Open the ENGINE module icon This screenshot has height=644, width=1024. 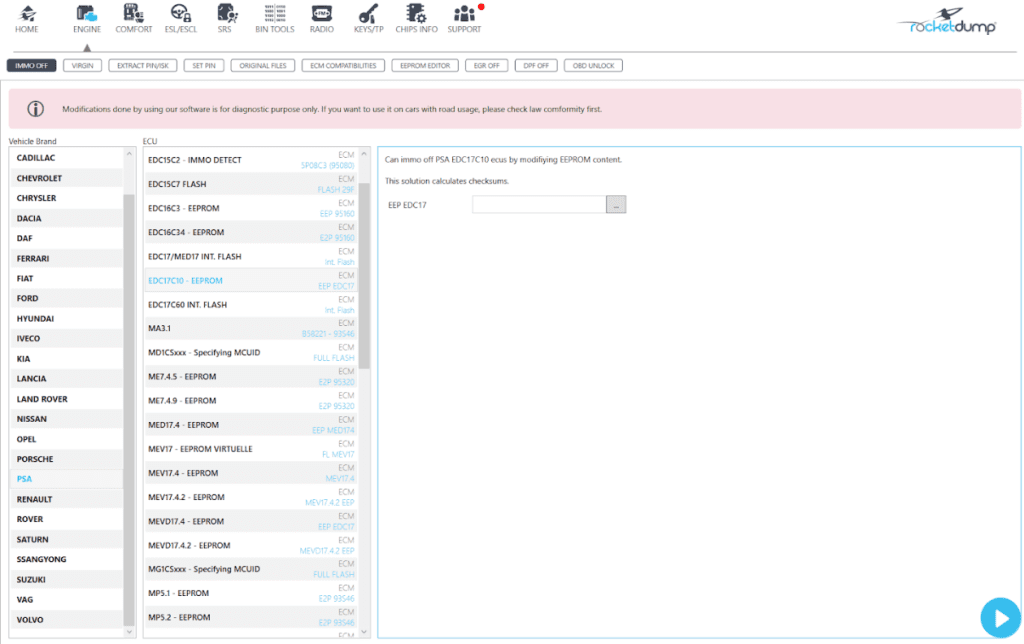(87, 19)
